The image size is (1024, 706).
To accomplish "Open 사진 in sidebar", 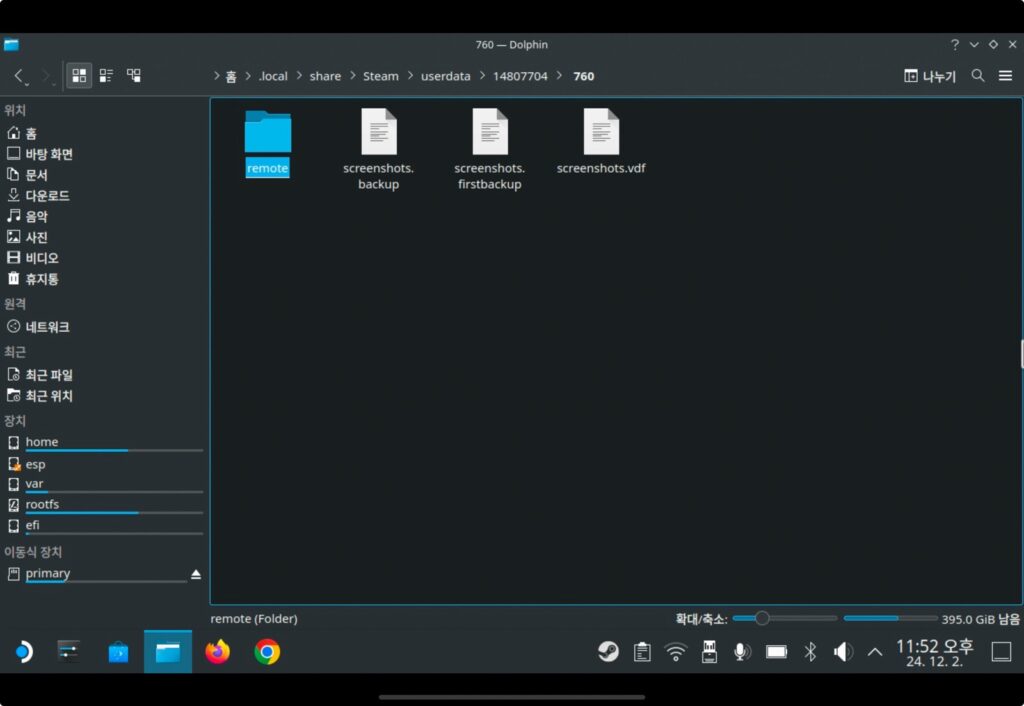I will coord(104,237).
